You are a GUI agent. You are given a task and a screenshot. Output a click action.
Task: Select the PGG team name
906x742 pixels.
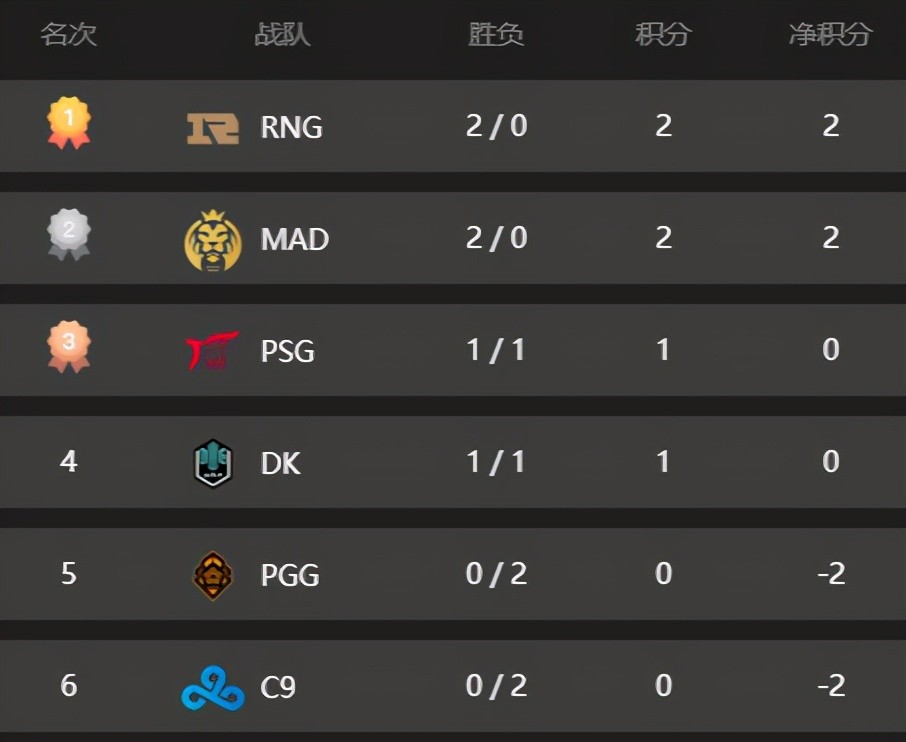coord(290,576)
